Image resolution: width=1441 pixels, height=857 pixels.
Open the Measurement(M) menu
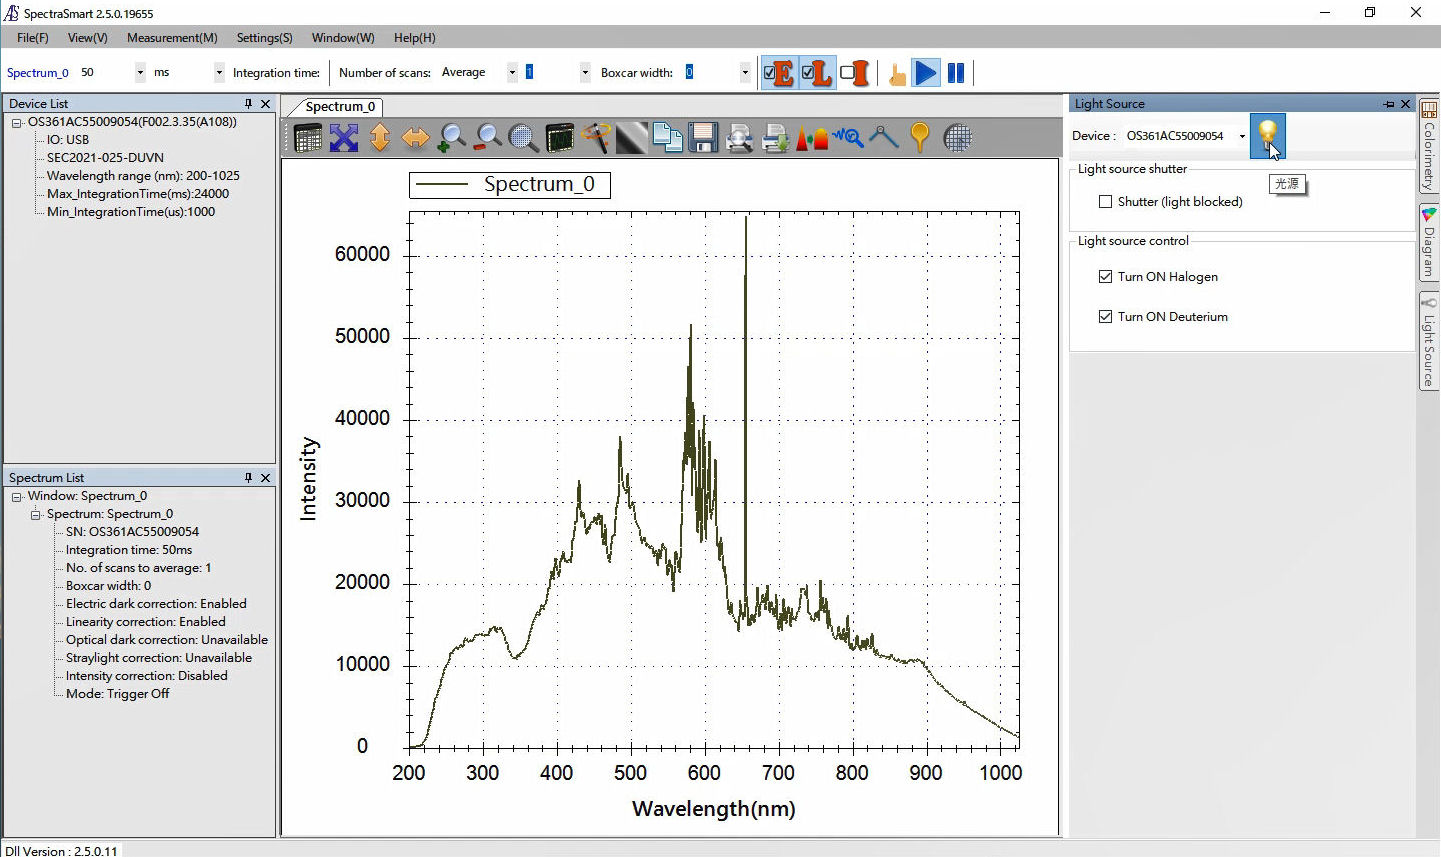coord(172,38)
